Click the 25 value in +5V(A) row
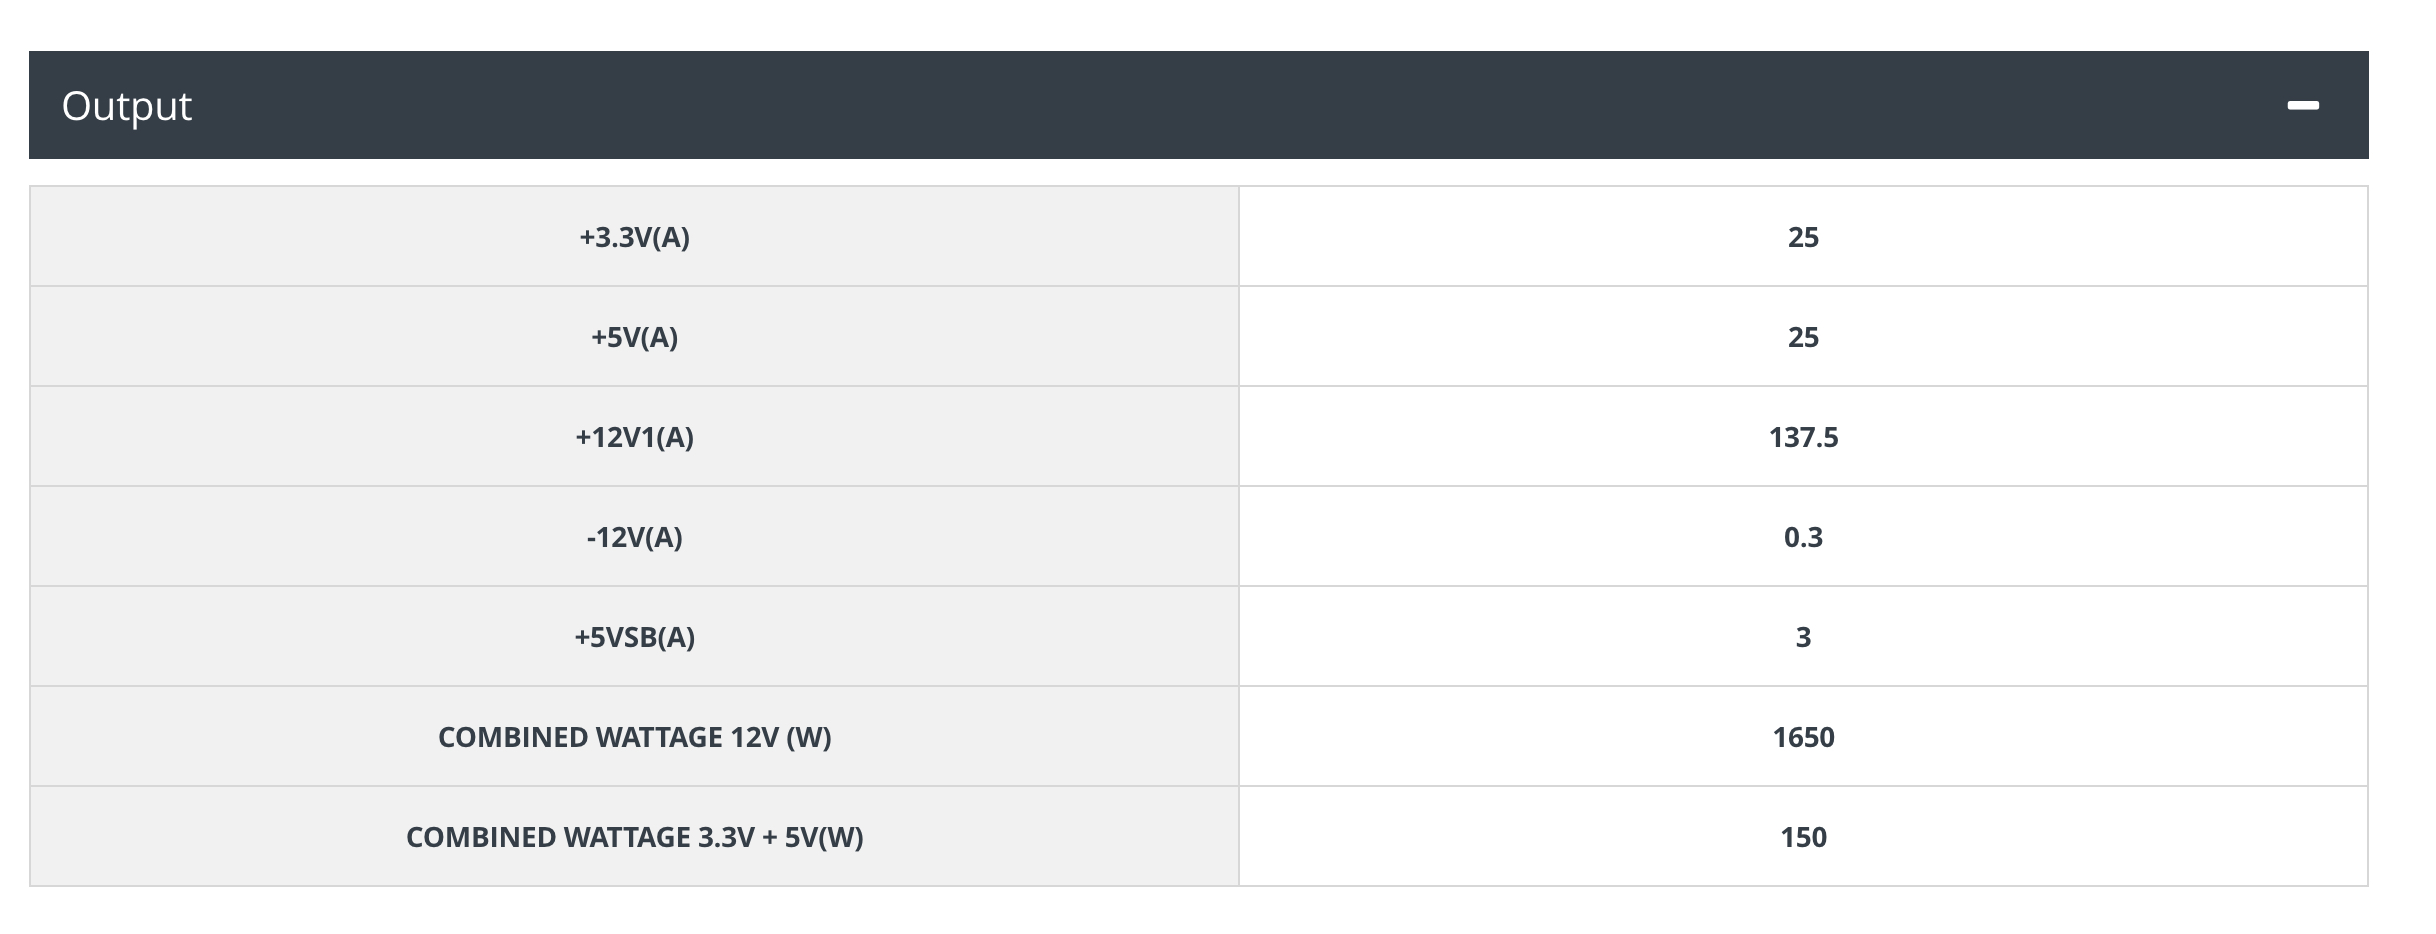The height and width of the screenshot is (934, 2436). tap(1802, 337)
